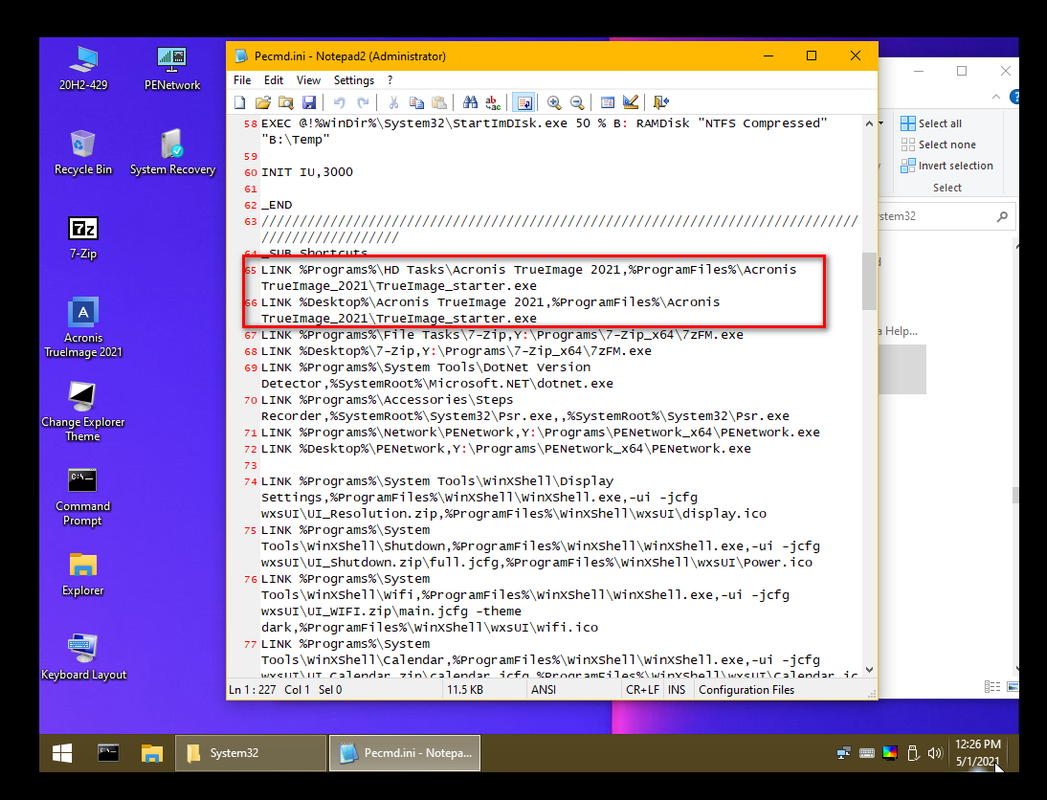Select the 20H2-429 desktop icon

pos(83,68)
